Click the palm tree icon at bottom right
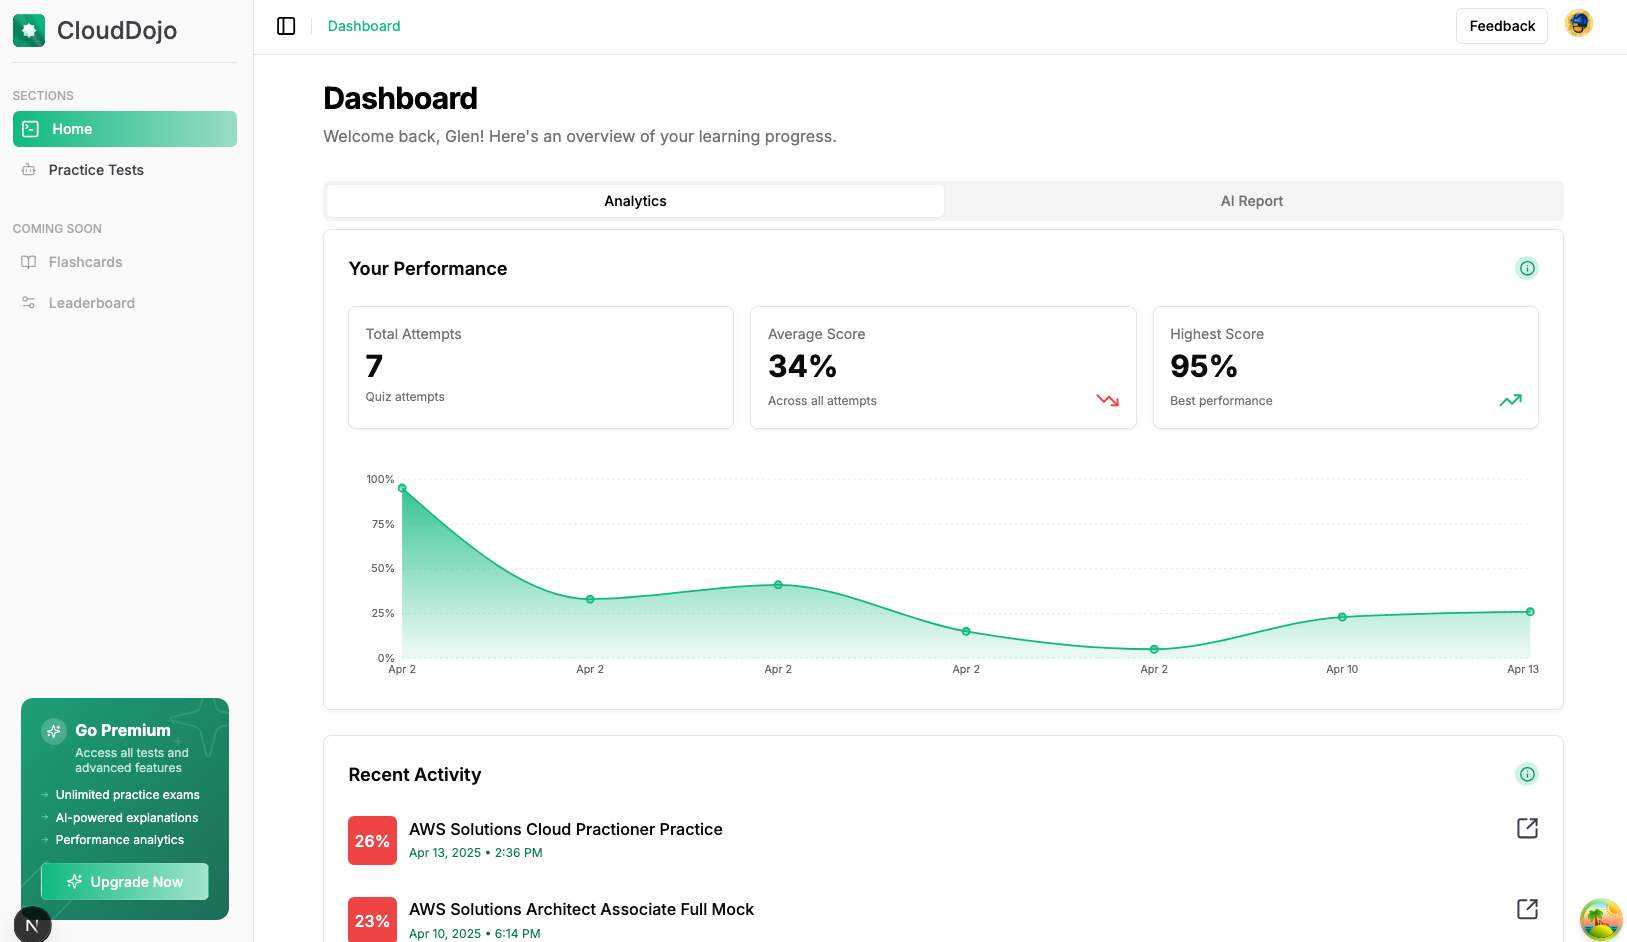The image size is (1627, 942). coord(1601,920)
